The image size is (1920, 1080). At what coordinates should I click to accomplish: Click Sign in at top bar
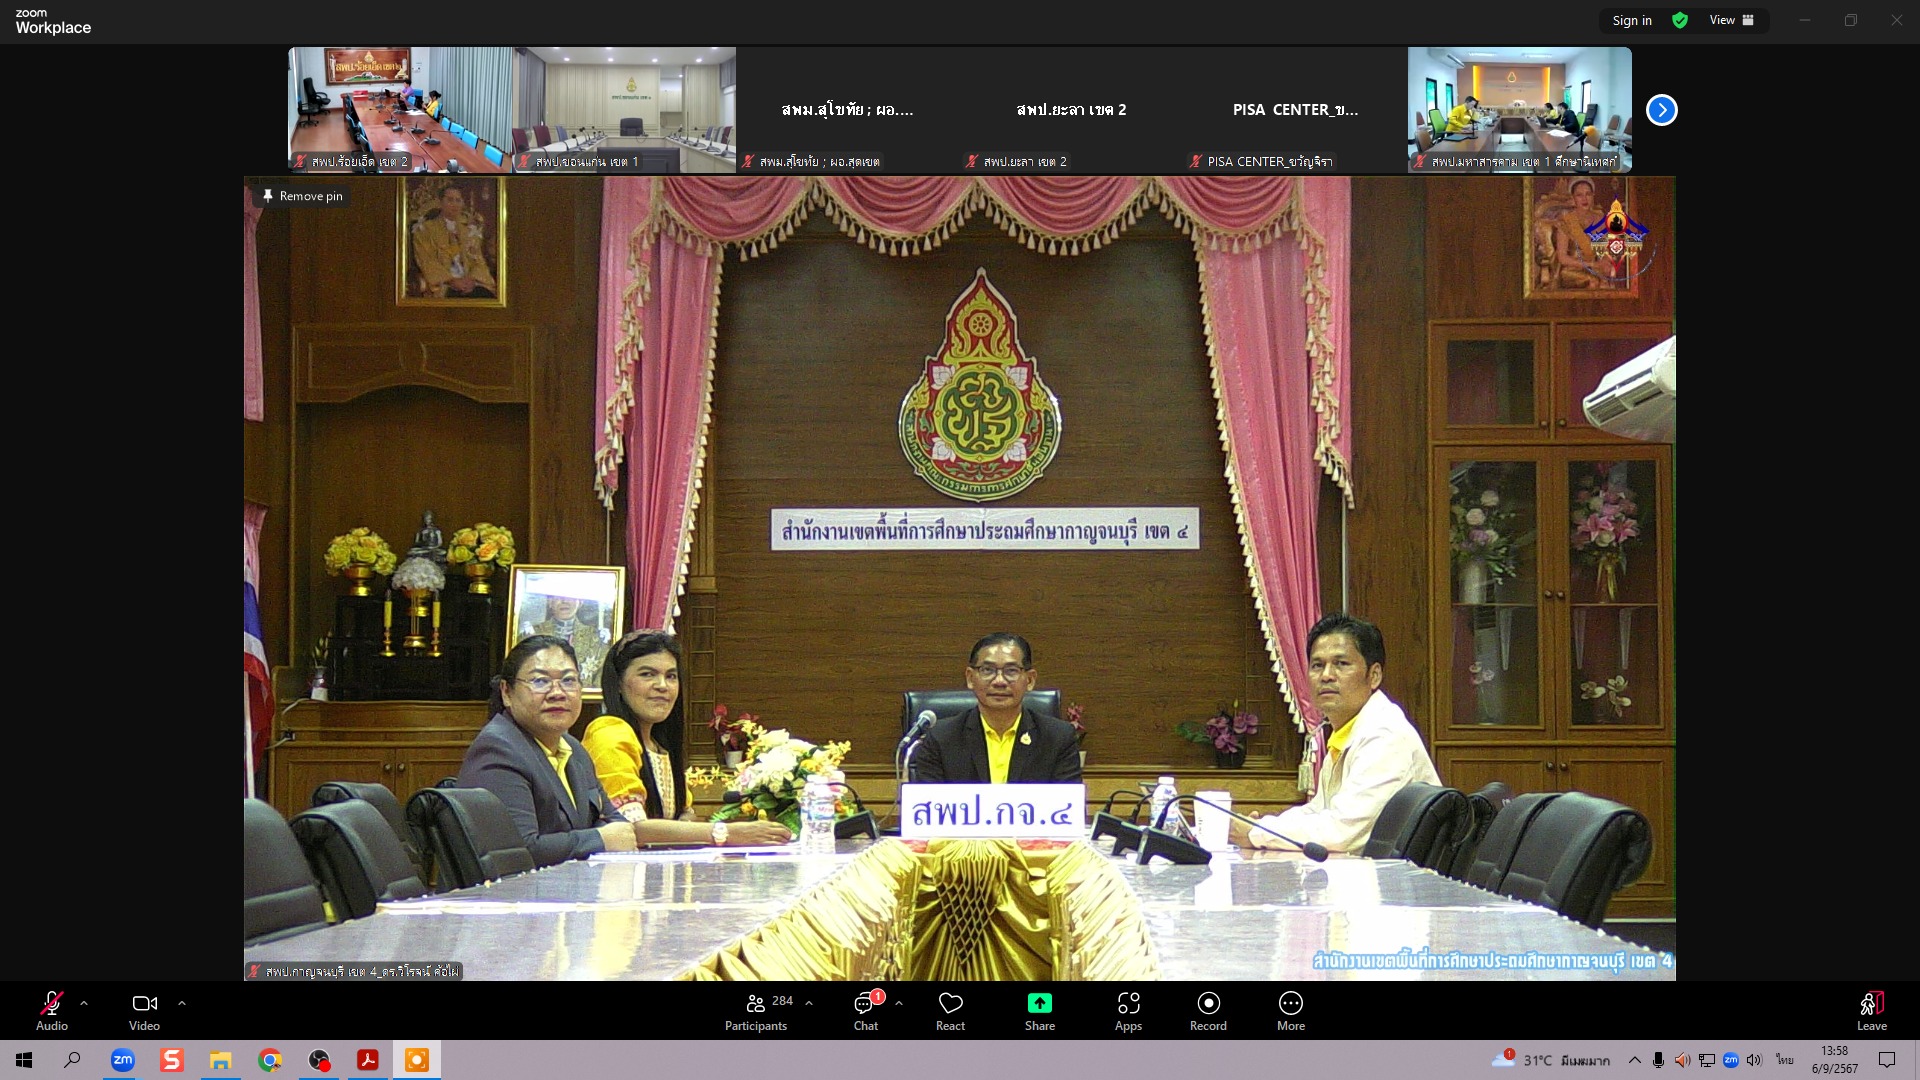(x=1631, y=20)
